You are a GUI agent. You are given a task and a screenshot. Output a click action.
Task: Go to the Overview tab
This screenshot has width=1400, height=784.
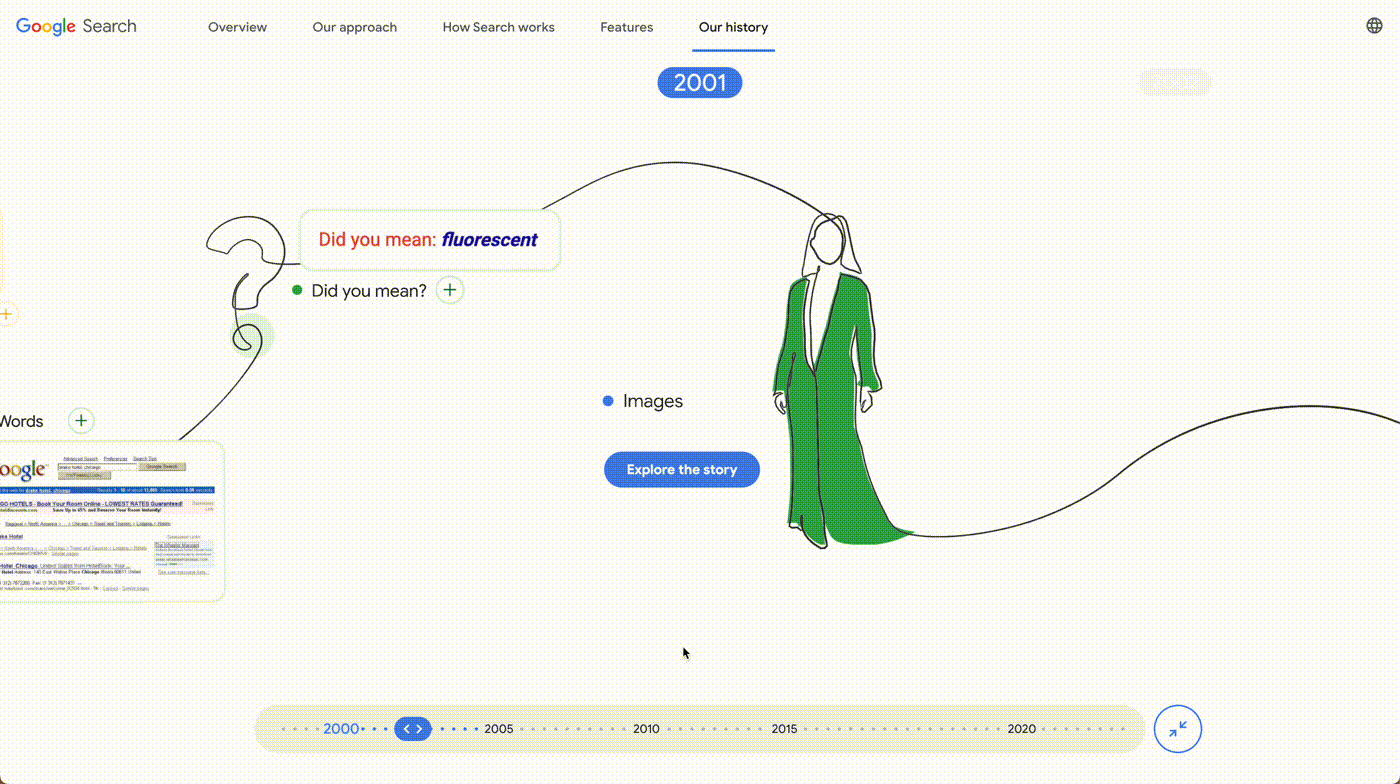click(237, 27)
